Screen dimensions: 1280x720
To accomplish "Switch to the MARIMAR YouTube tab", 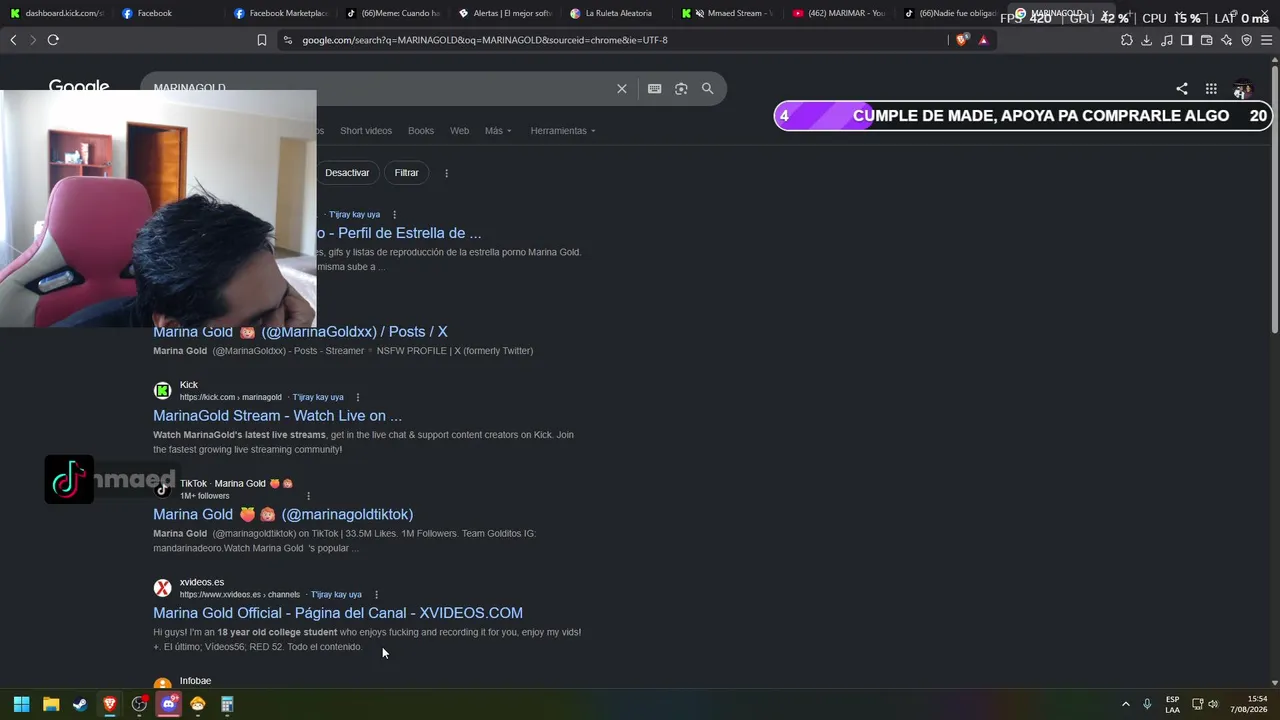I will [839, 14].
